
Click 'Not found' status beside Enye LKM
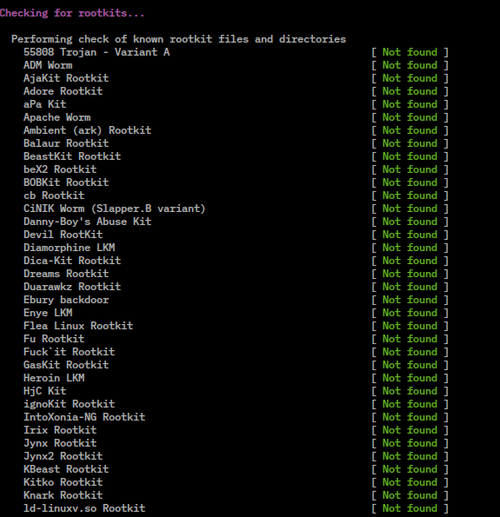(x=410, y=312)
